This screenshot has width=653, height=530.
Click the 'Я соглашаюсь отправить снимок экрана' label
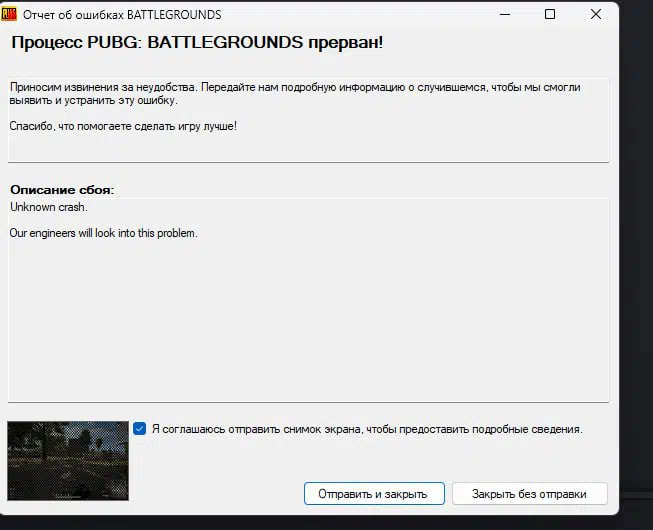(x=366, y=429)
